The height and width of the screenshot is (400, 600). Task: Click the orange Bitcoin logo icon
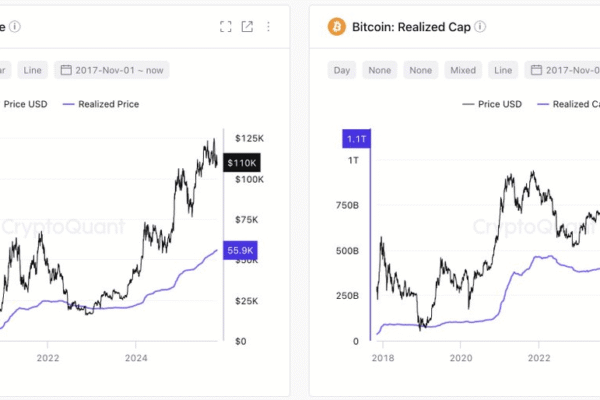336,26
